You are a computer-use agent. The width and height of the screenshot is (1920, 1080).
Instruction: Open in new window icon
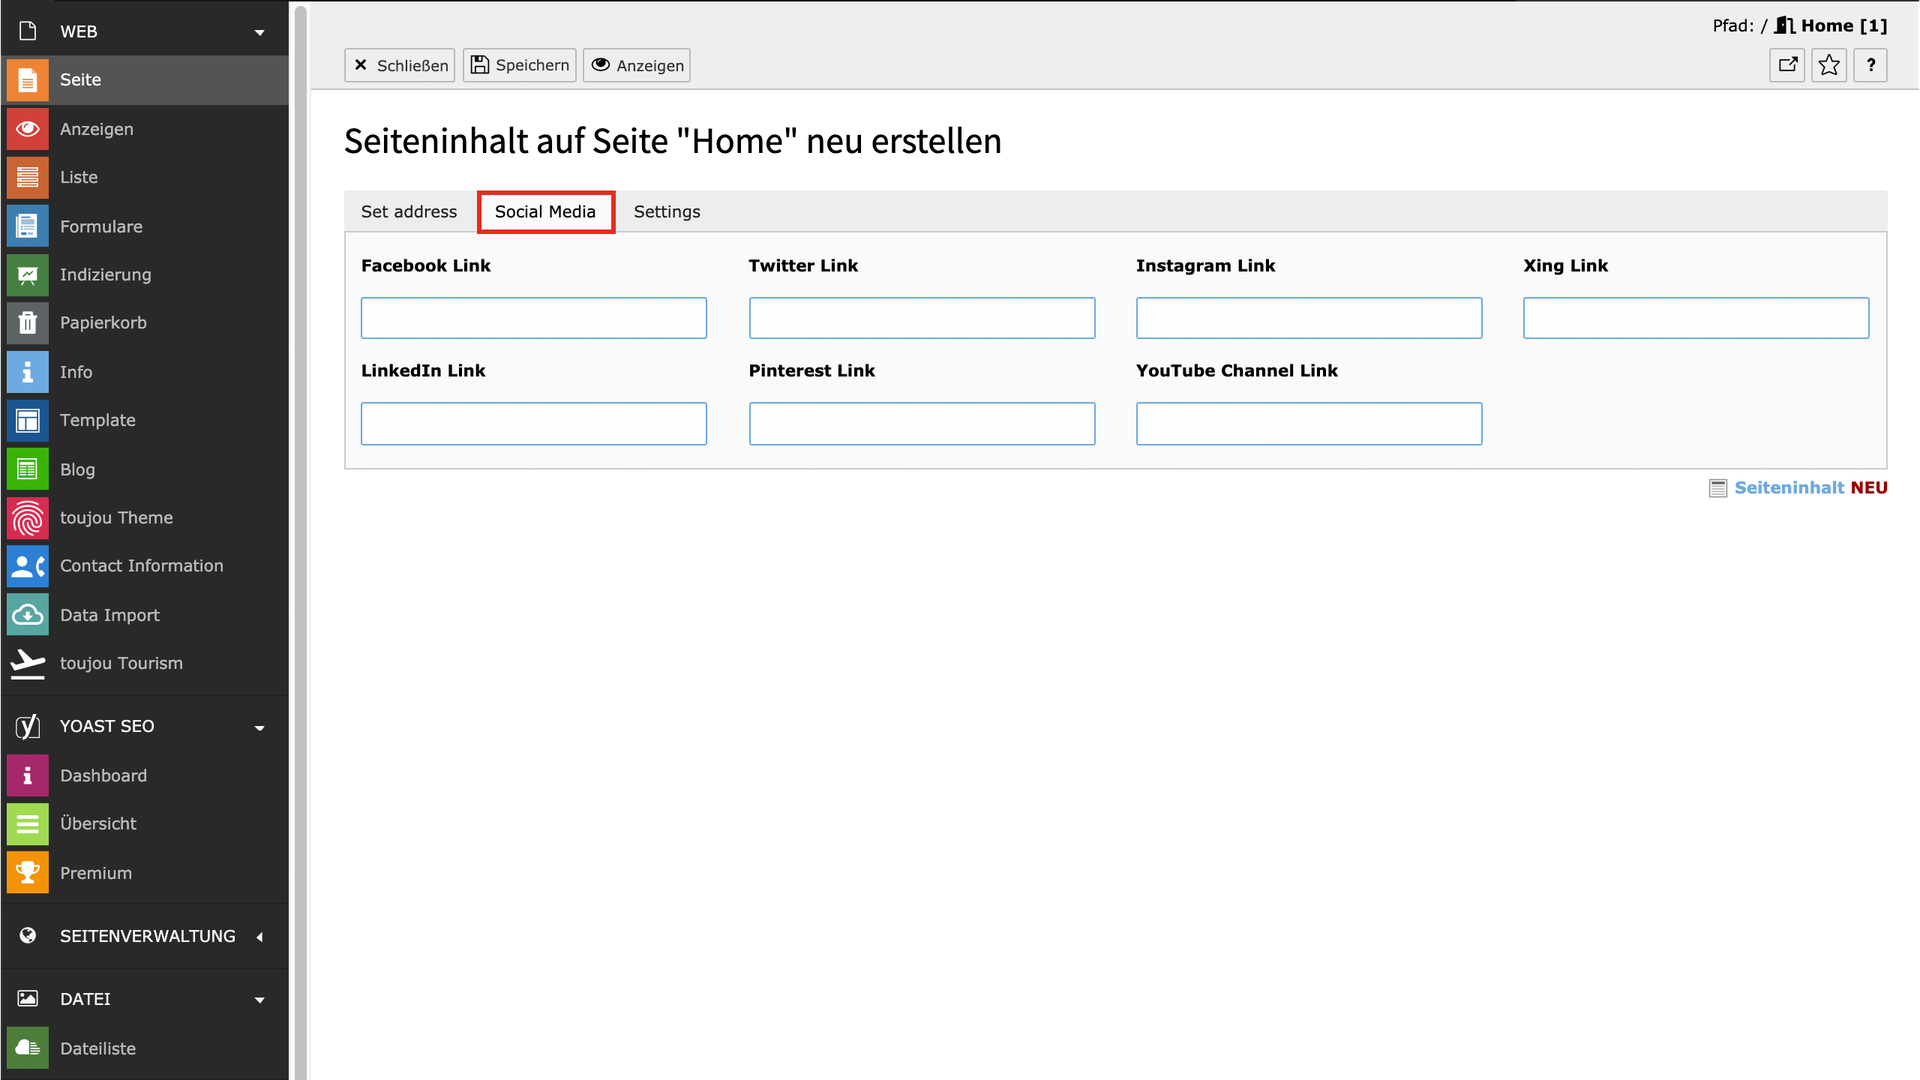1787,65
